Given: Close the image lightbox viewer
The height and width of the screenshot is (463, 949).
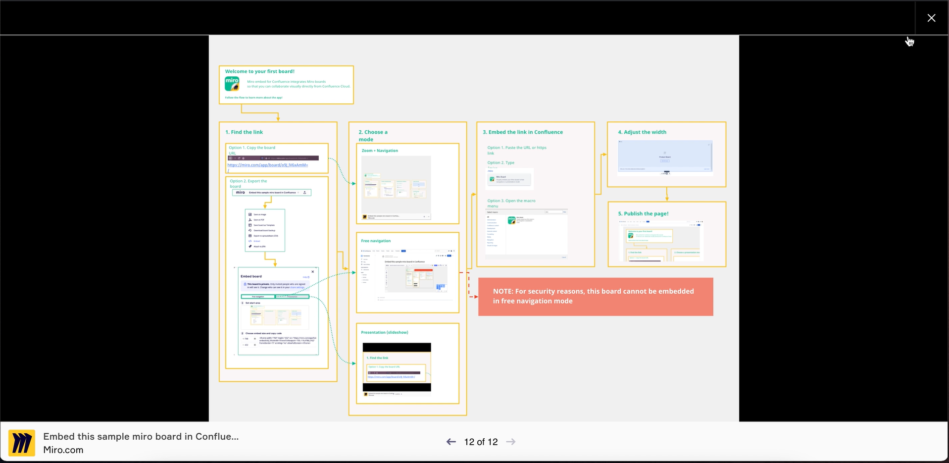Looking at the screenshot, I should pos(931,18).
